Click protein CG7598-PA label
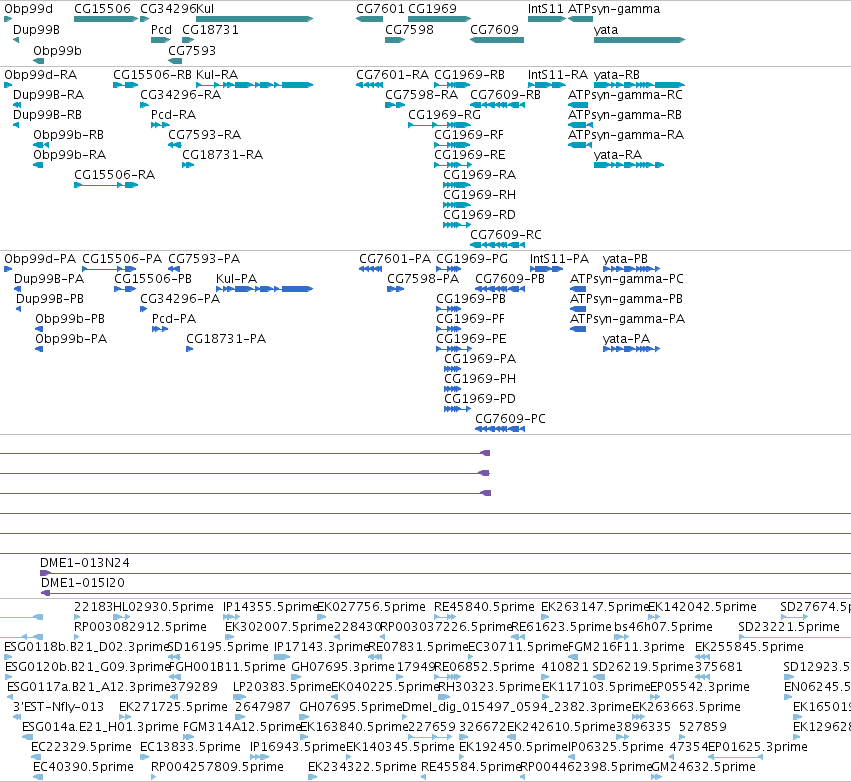Viewport: 851px width, 782px height. (x=423, y=278)
